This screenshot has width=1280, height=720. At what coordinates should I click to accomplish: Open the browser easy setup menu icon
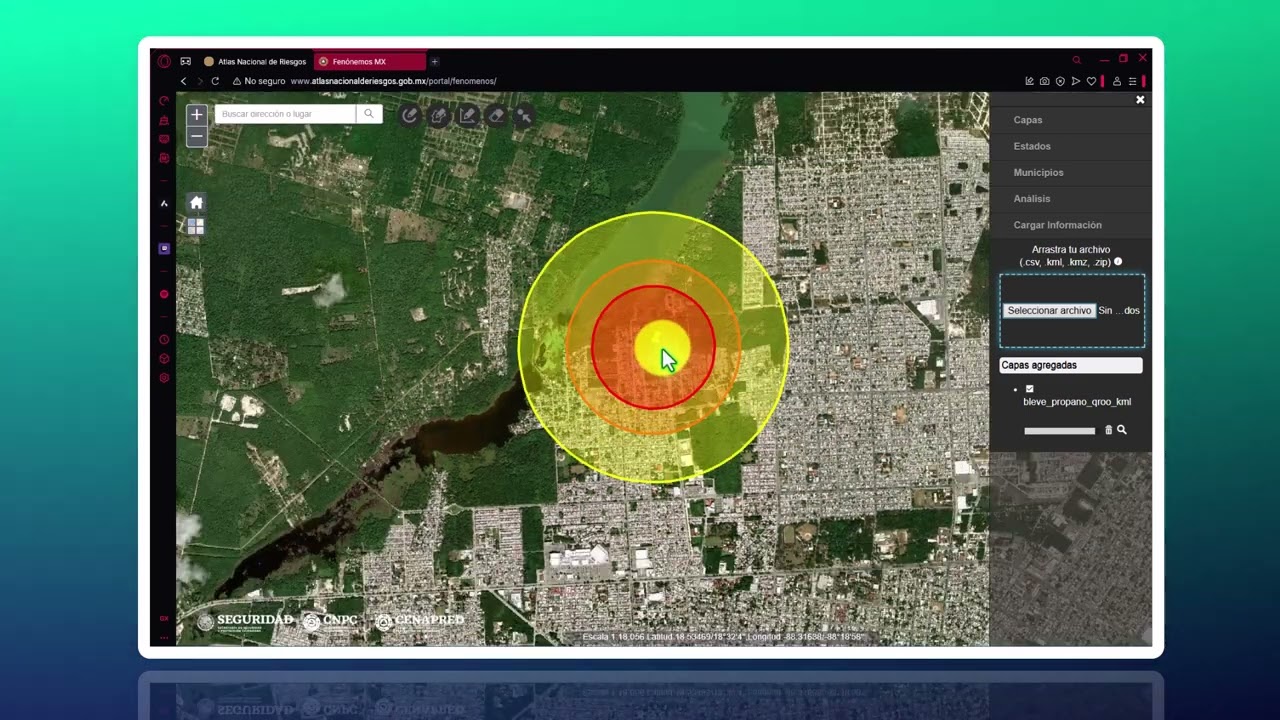pyautogui.click(x=1132, y=81)
